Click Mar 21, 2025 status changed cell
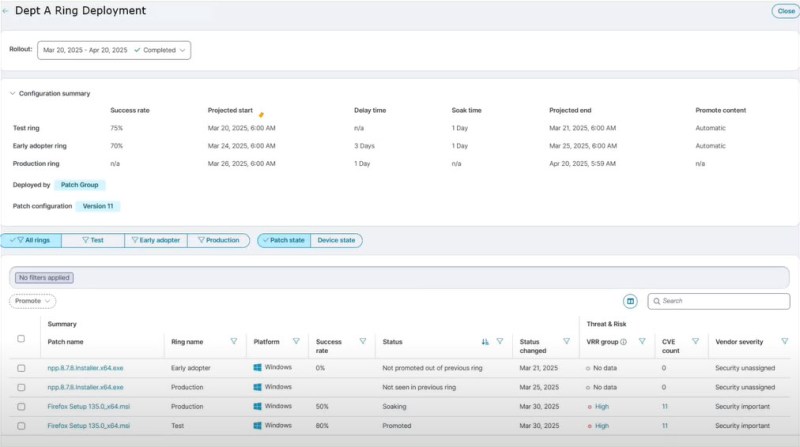The height and width of the screenshot is (447, 800). (x=538, y=368)
